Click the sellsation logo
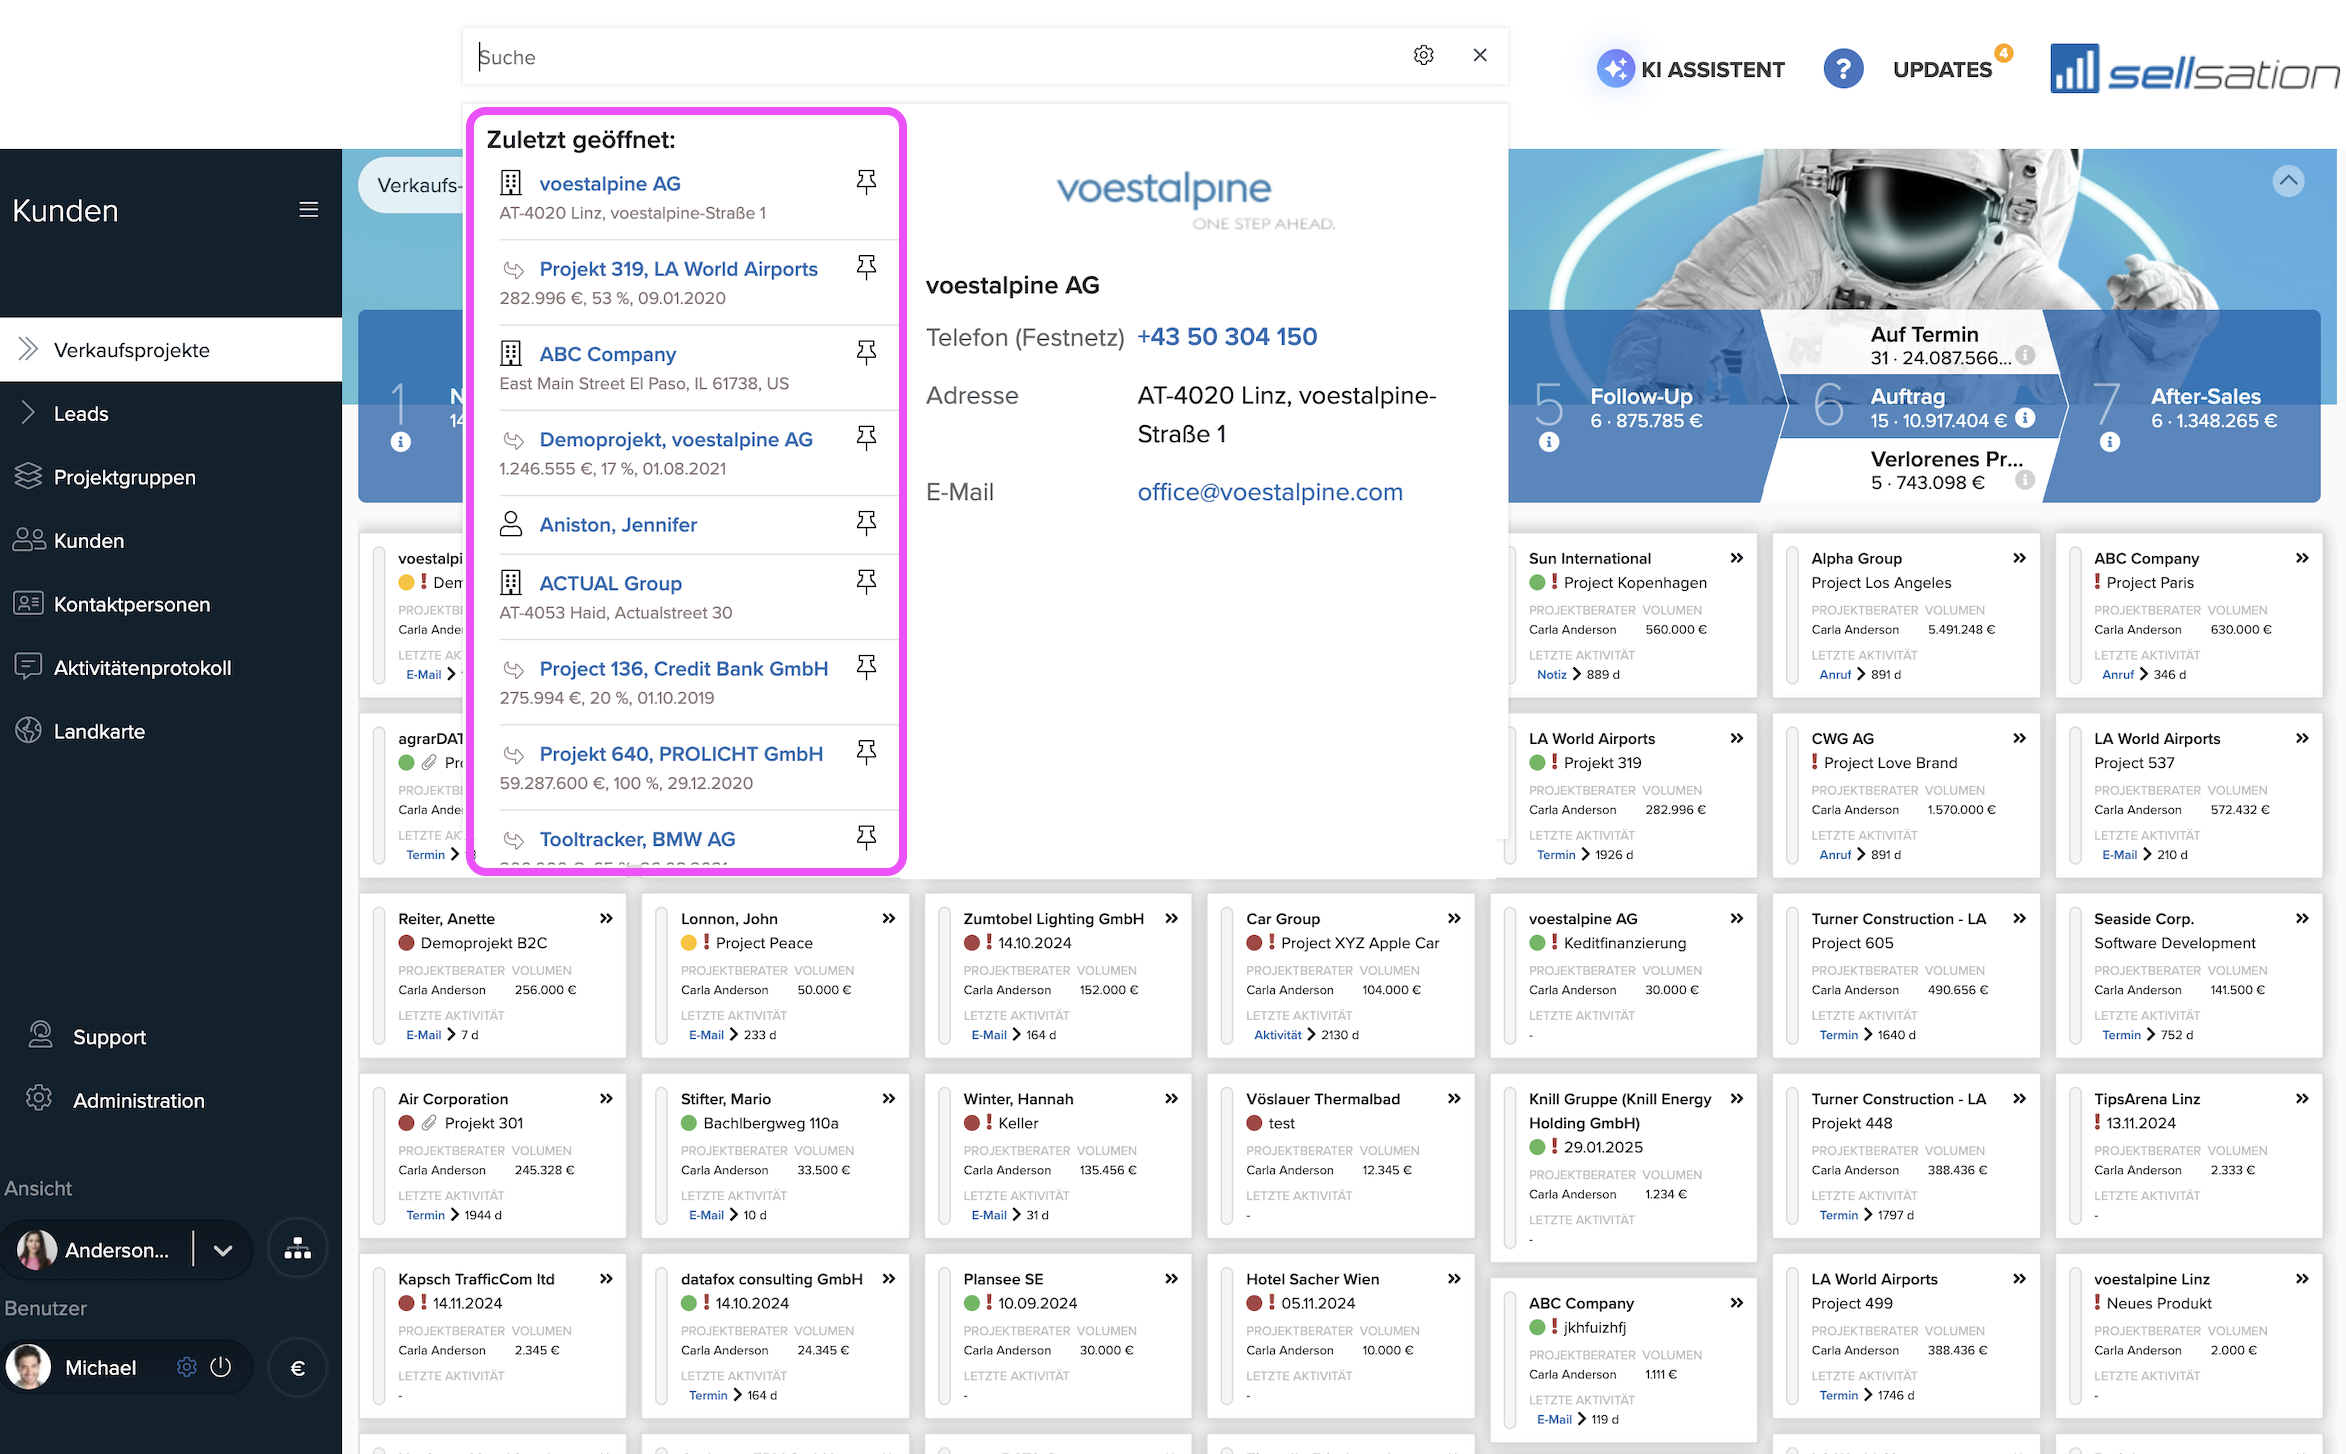2346x1454 pixels. [x=2194, y=70]
